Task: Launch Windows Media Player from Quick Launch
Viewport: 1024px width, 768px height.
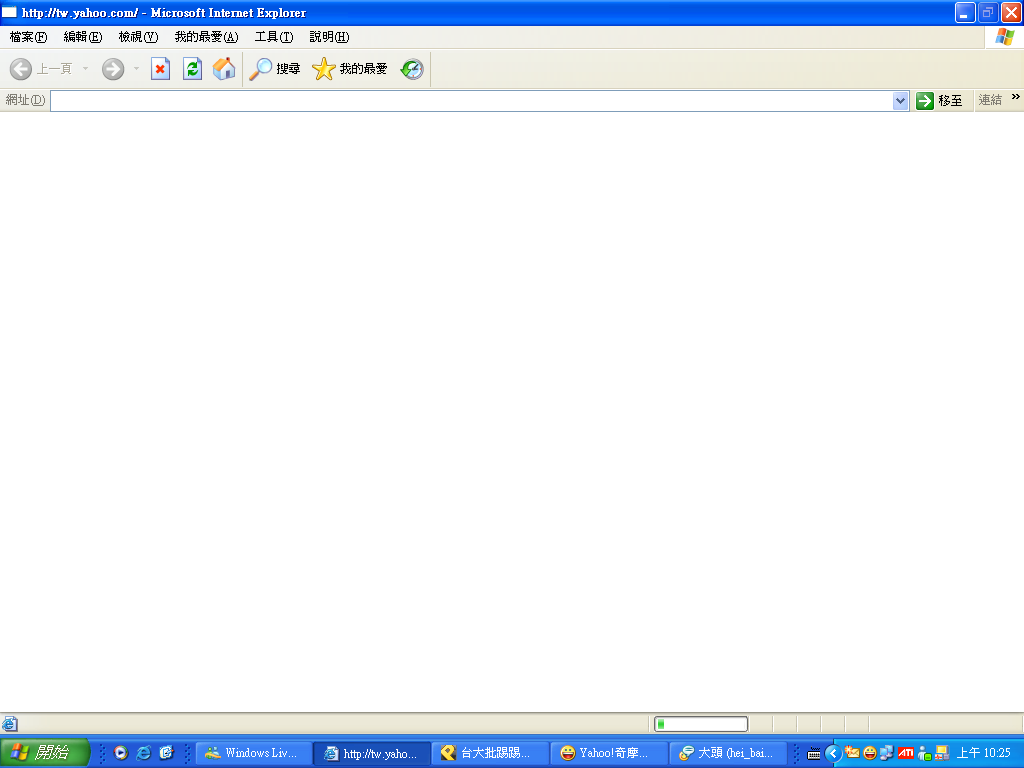Action: click(121, 753)
